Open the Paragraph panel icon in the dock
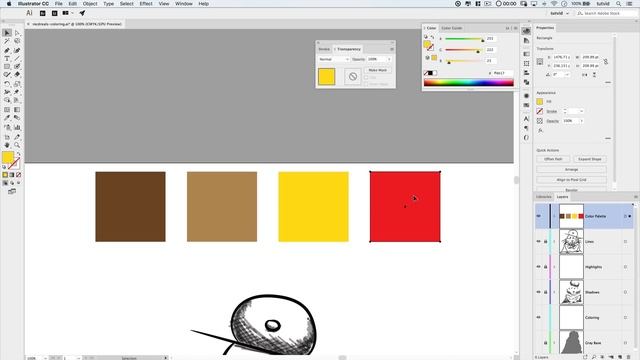 coord(526,128)
